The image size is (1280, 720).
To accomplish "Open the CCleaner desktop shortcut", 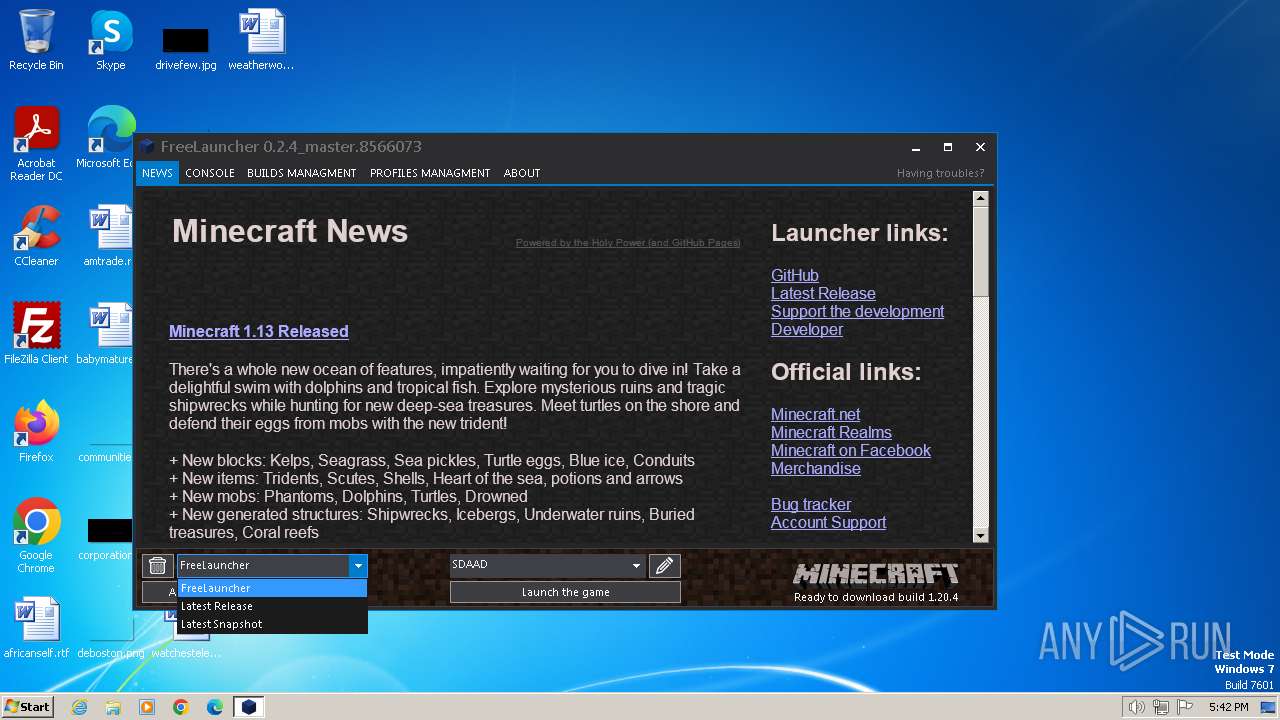I will click(36, 236).
